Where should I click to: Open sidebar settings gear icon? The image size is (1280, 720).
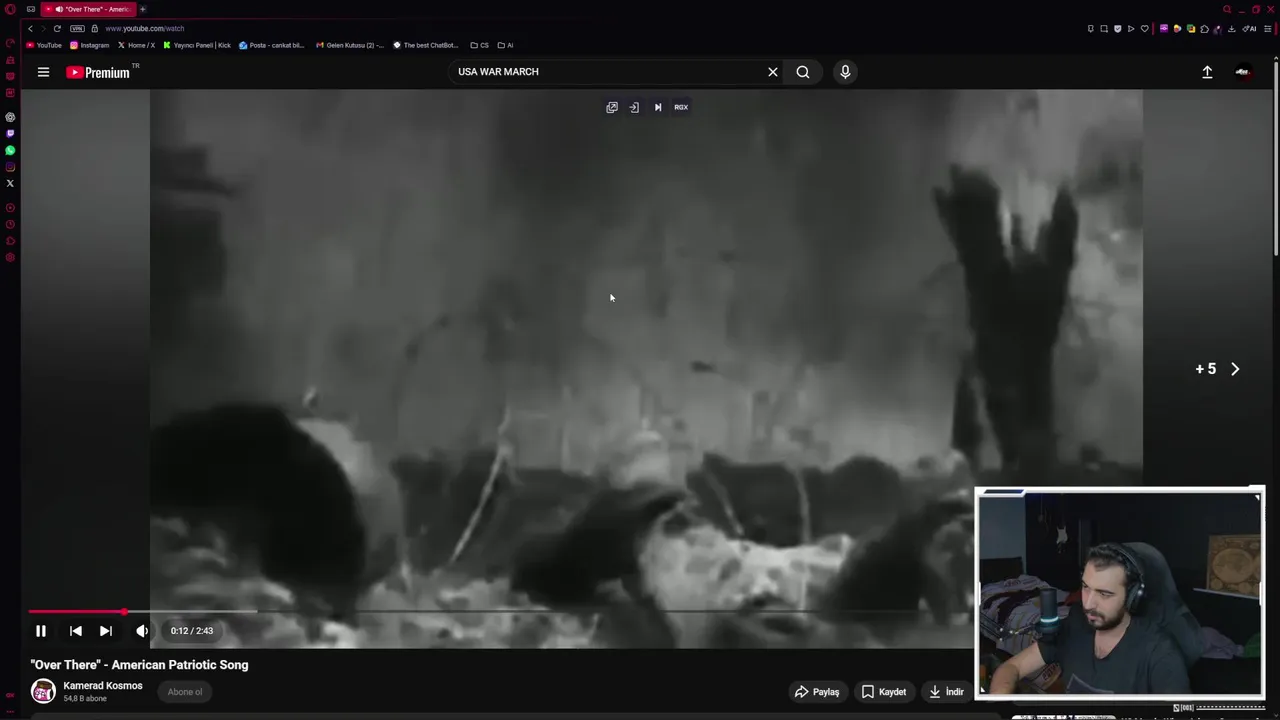click(10, 259)
